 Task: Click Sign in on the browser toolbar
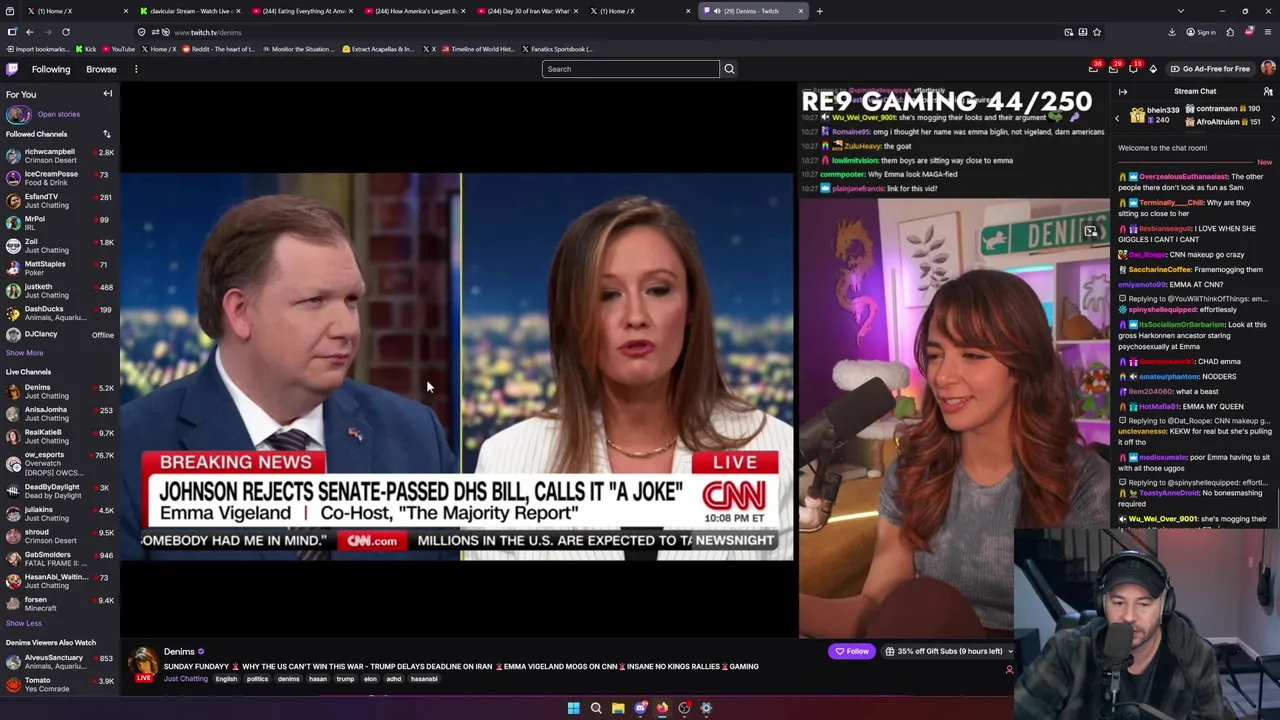click(x=1201, y=32)
